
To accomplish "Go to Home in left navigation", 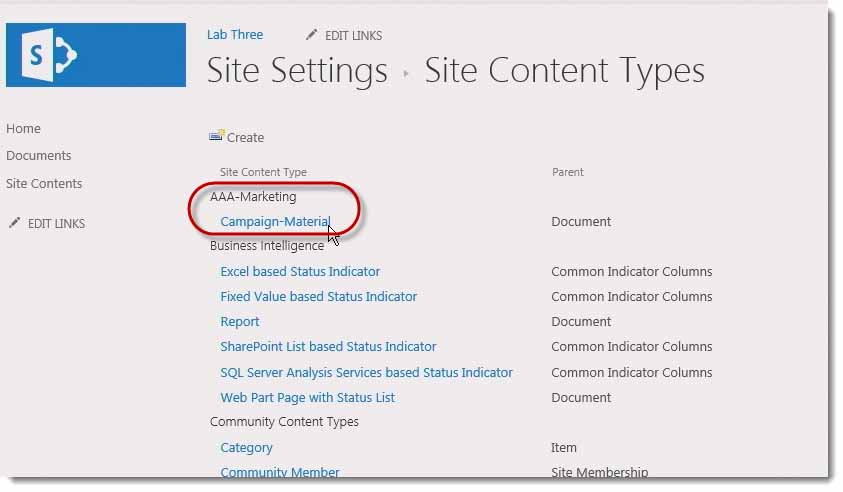I will coord(23,129).
